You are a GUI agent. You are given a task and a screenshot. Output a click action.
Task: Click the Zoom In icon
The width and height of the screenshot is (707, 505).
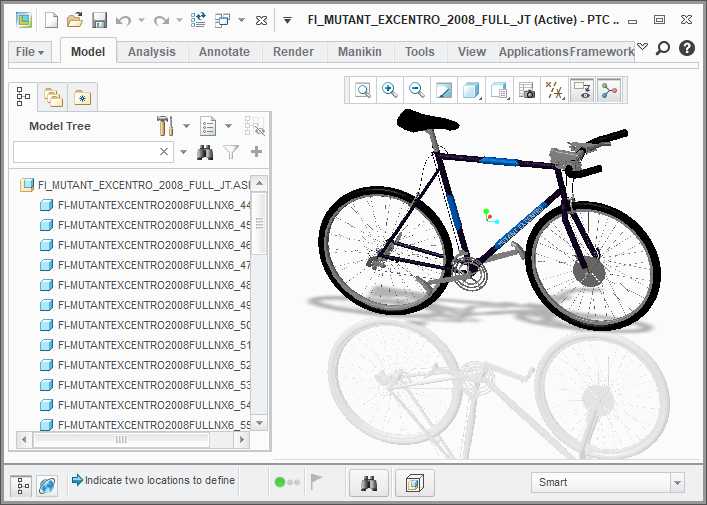(x=390, y=90)
